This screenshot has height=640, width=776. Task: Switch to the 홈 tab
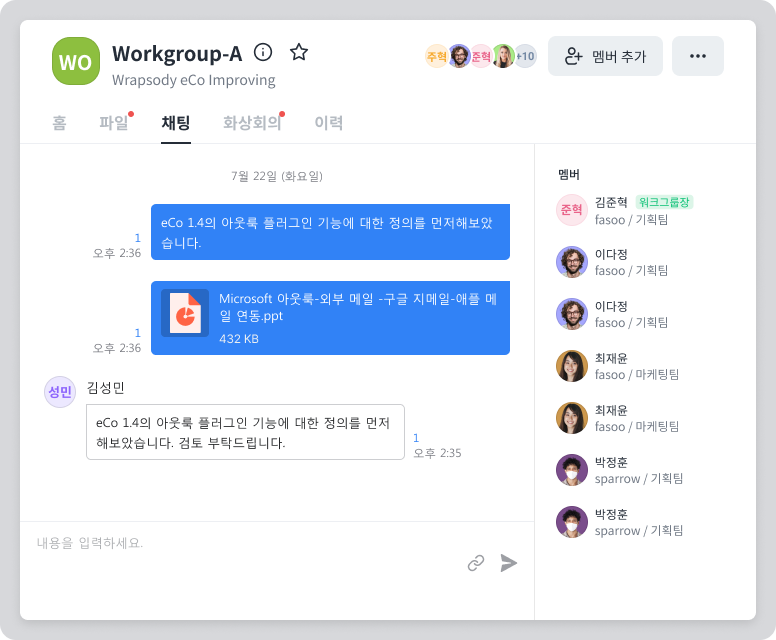pyautogui.click(x=59, y=122)
